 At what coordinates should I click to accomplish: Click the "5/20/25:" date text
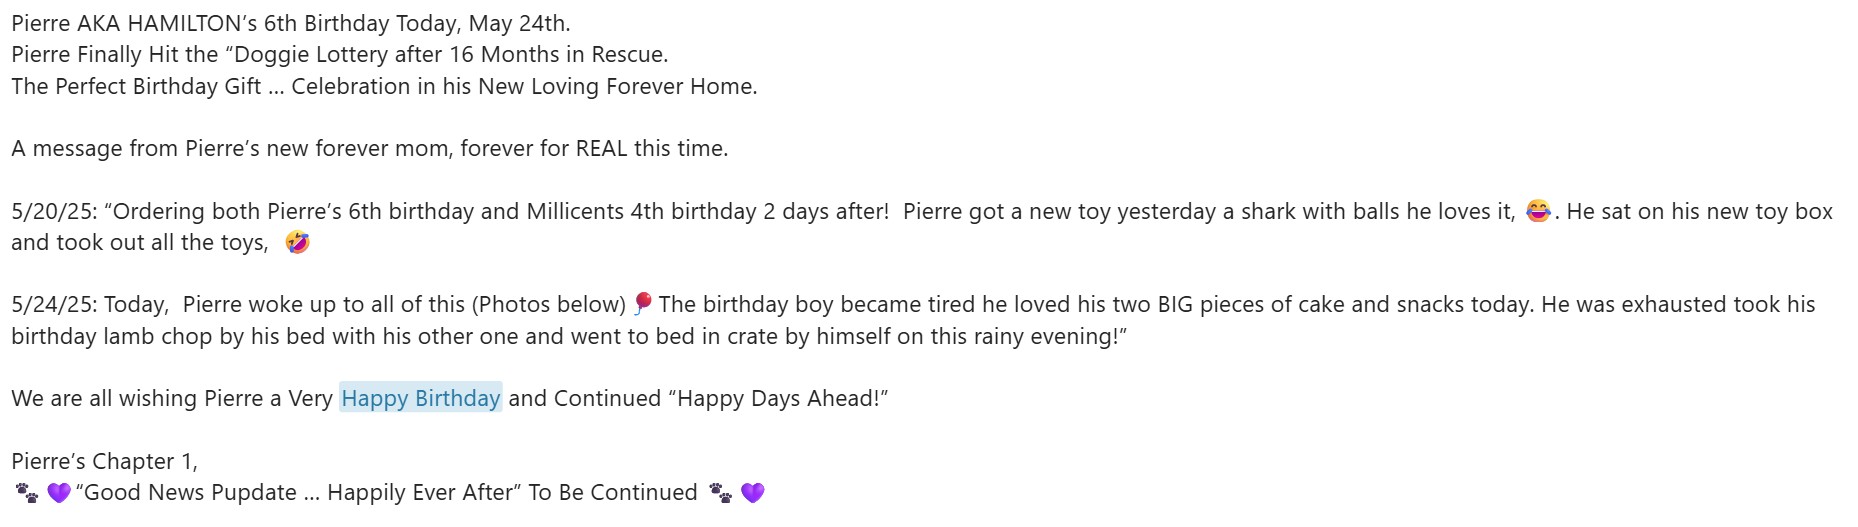click(x=54, y=211)
